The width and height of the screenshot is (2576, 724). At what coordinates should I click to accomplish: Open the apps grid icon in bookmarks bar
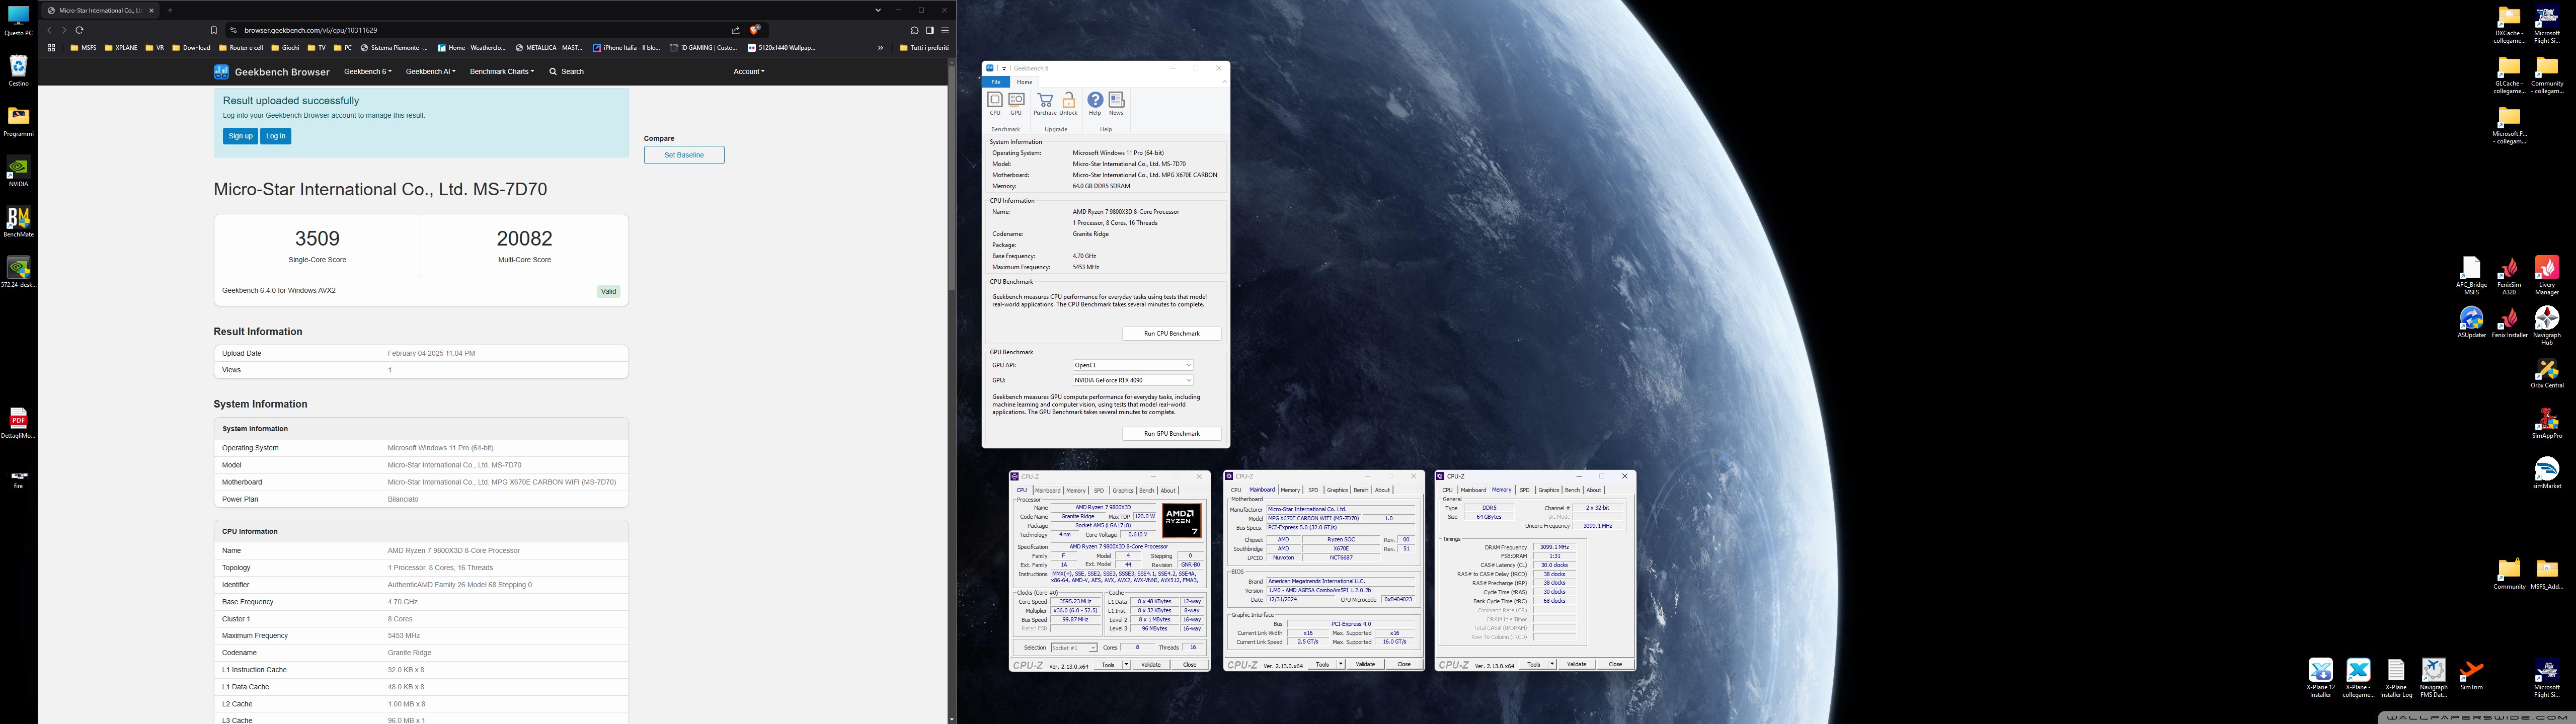coord(50,47)
